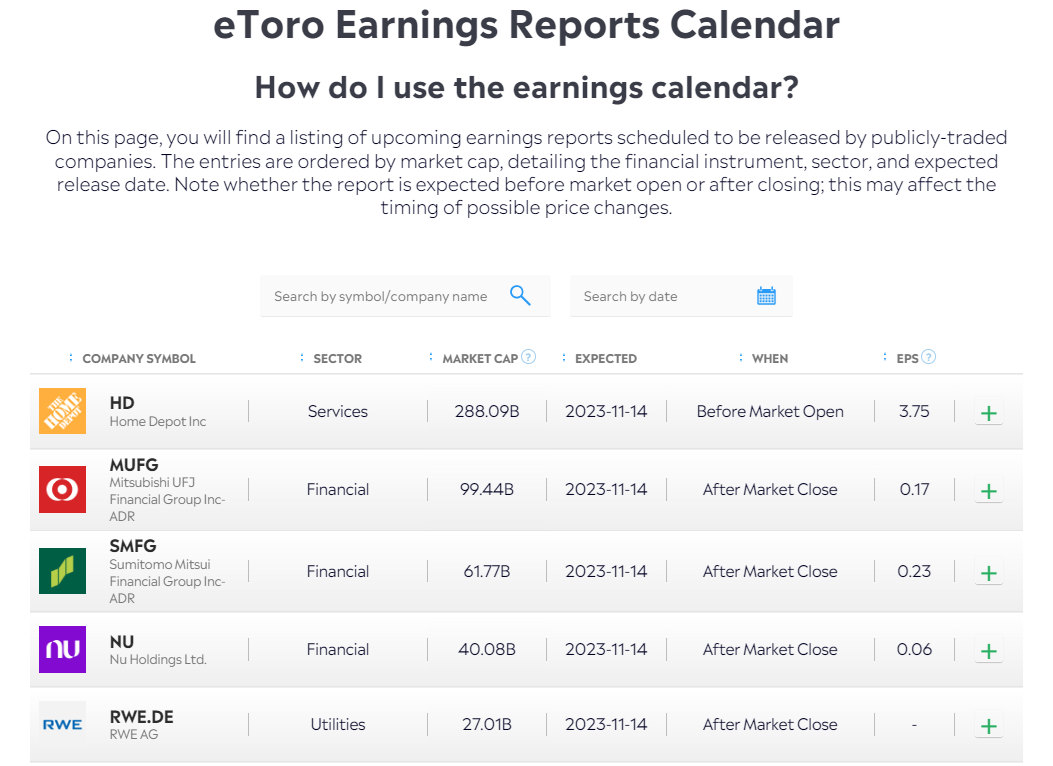The image size is (1053, 766).
Task: Click the 99.44B market cap value
Action: (x=487, y=489)
